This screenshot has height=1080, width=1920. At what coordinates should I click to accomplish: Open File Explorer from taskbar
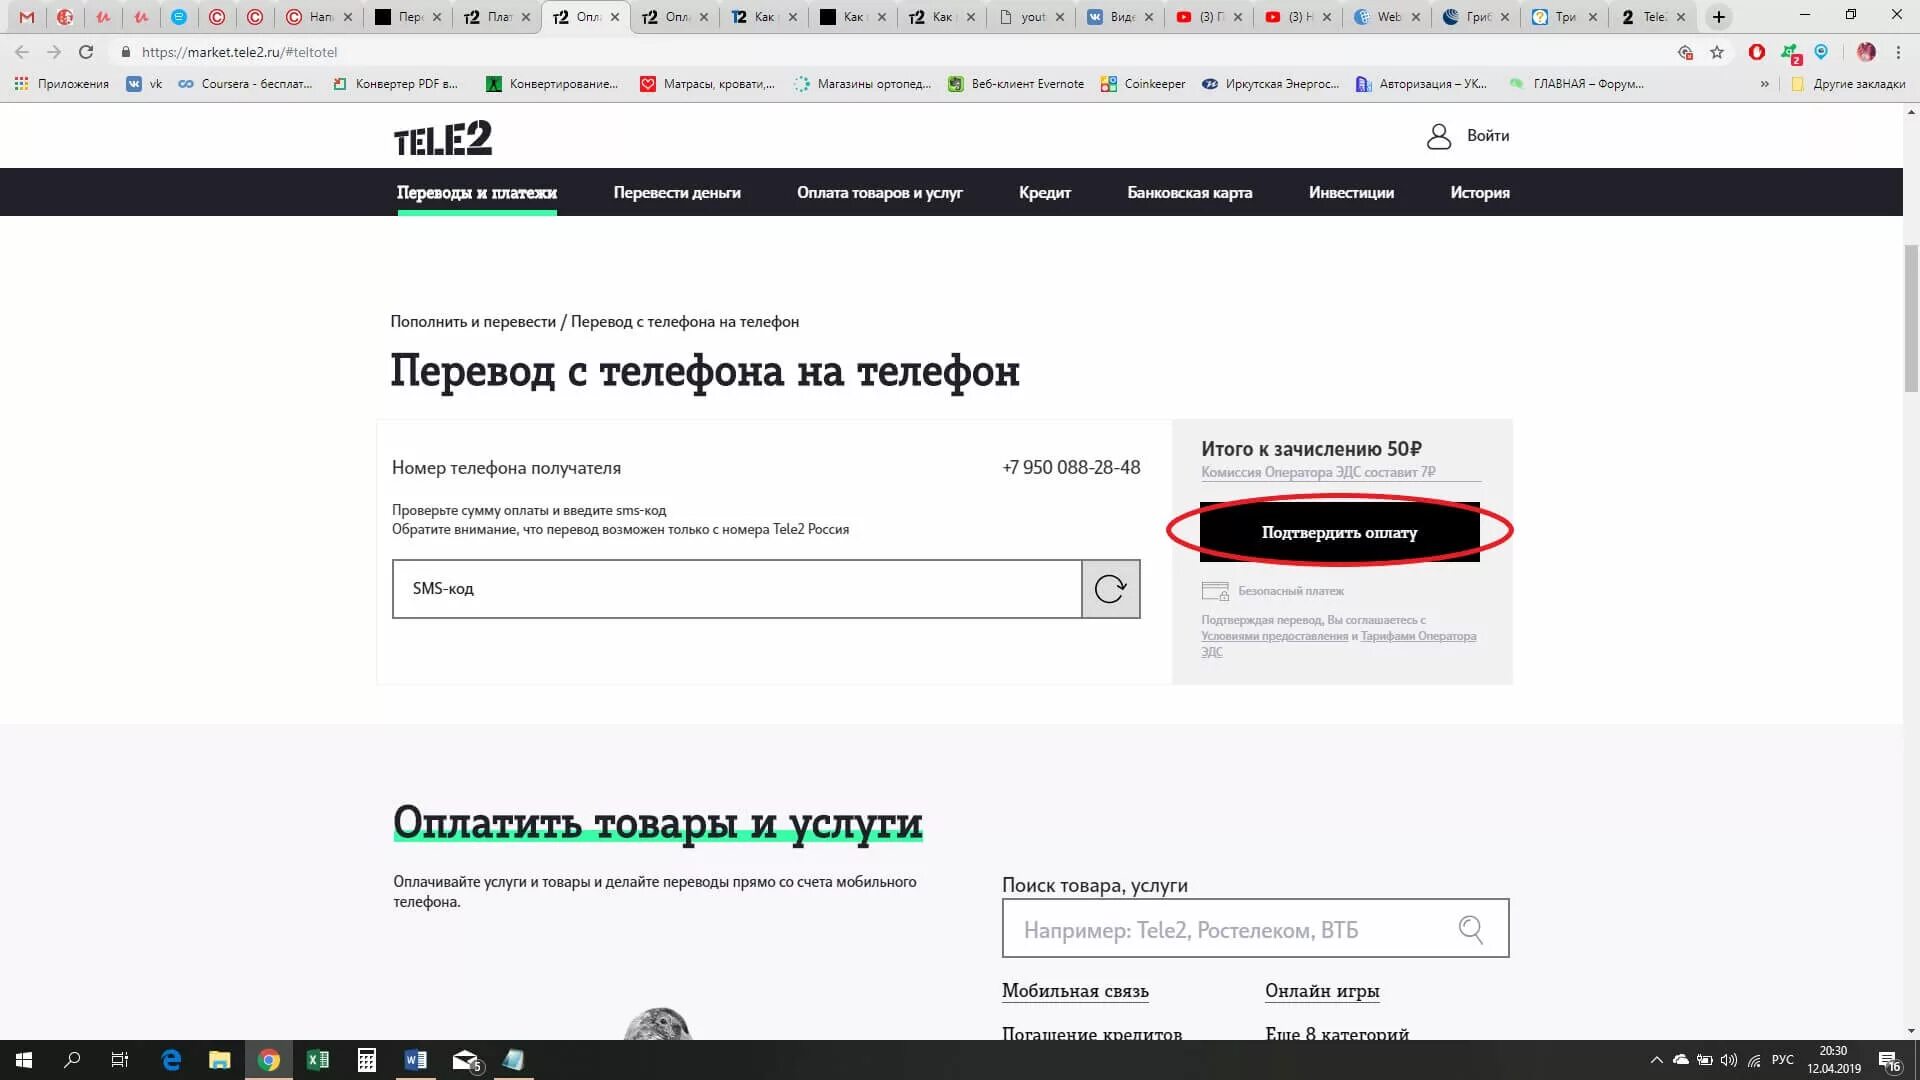pyautogui.click(x=220, y=1060)
